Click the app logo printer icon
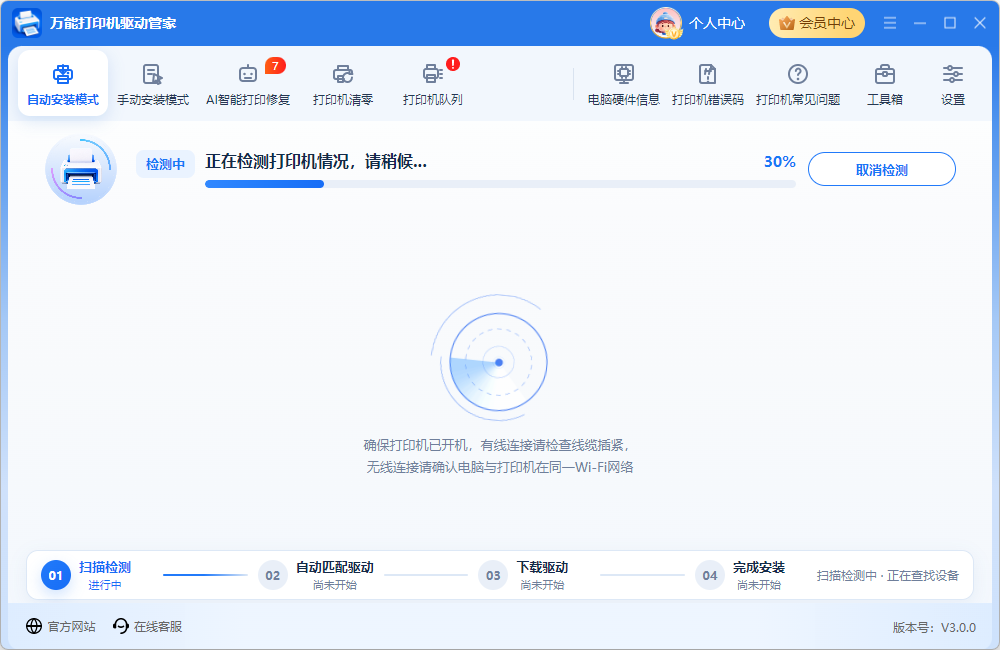Image resolution: width=1000 pixels, height=650 pixels. 27,23
